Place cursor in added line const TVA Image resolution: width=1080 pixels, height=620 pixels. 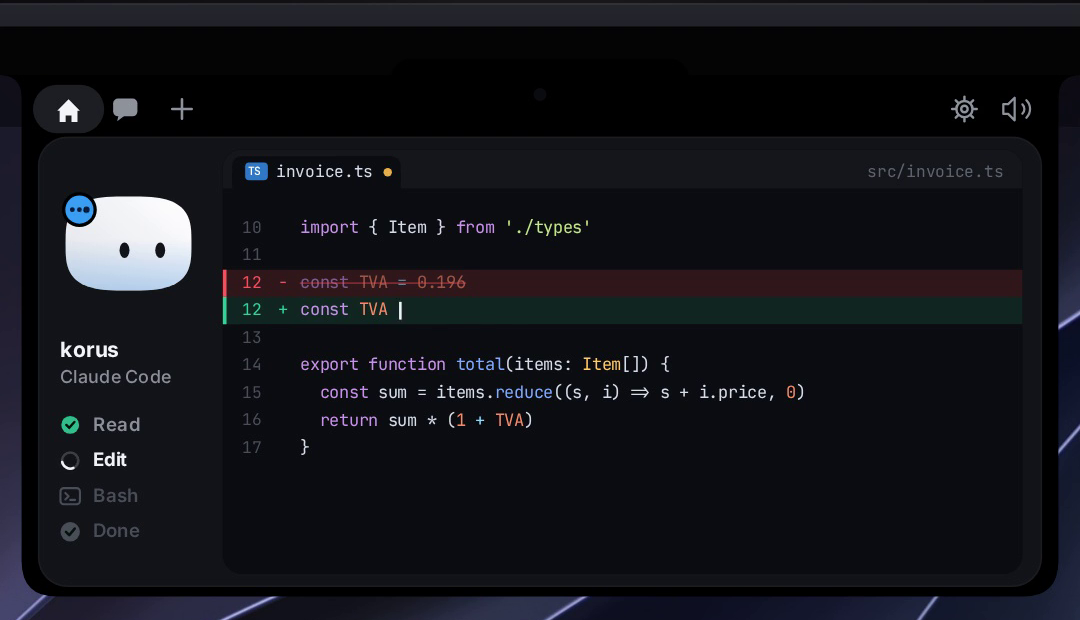pyautogui.click(x=623, y=310)
